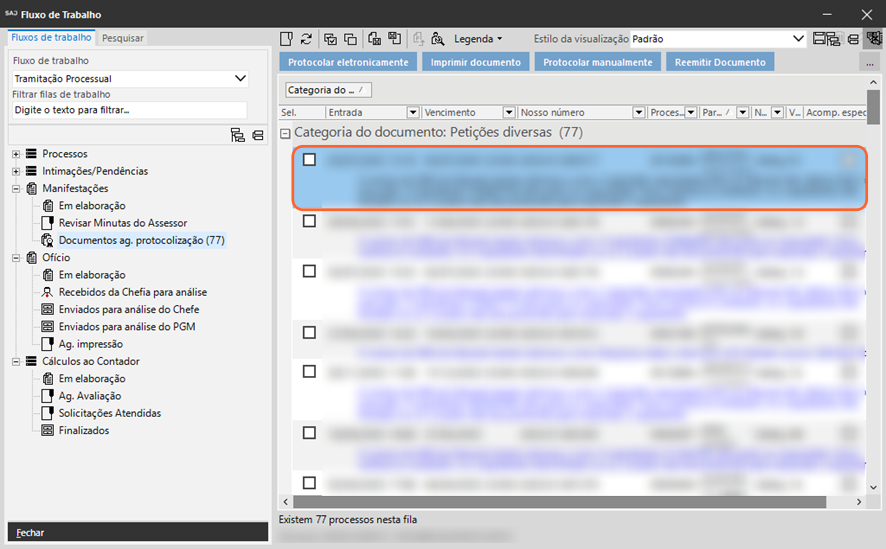
Task: Click the search documents binoculars icon
Action: 437,39
